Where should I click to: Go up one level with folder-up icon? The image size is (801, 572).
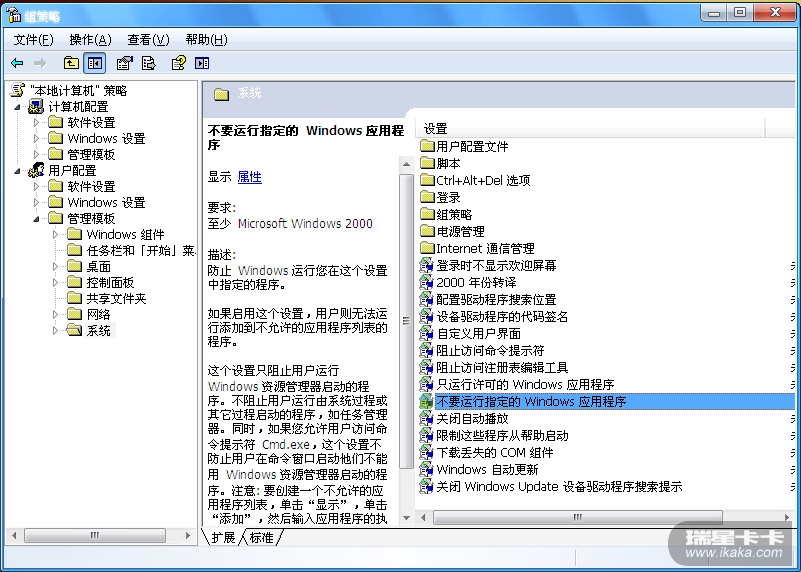[x=71, y=63]
